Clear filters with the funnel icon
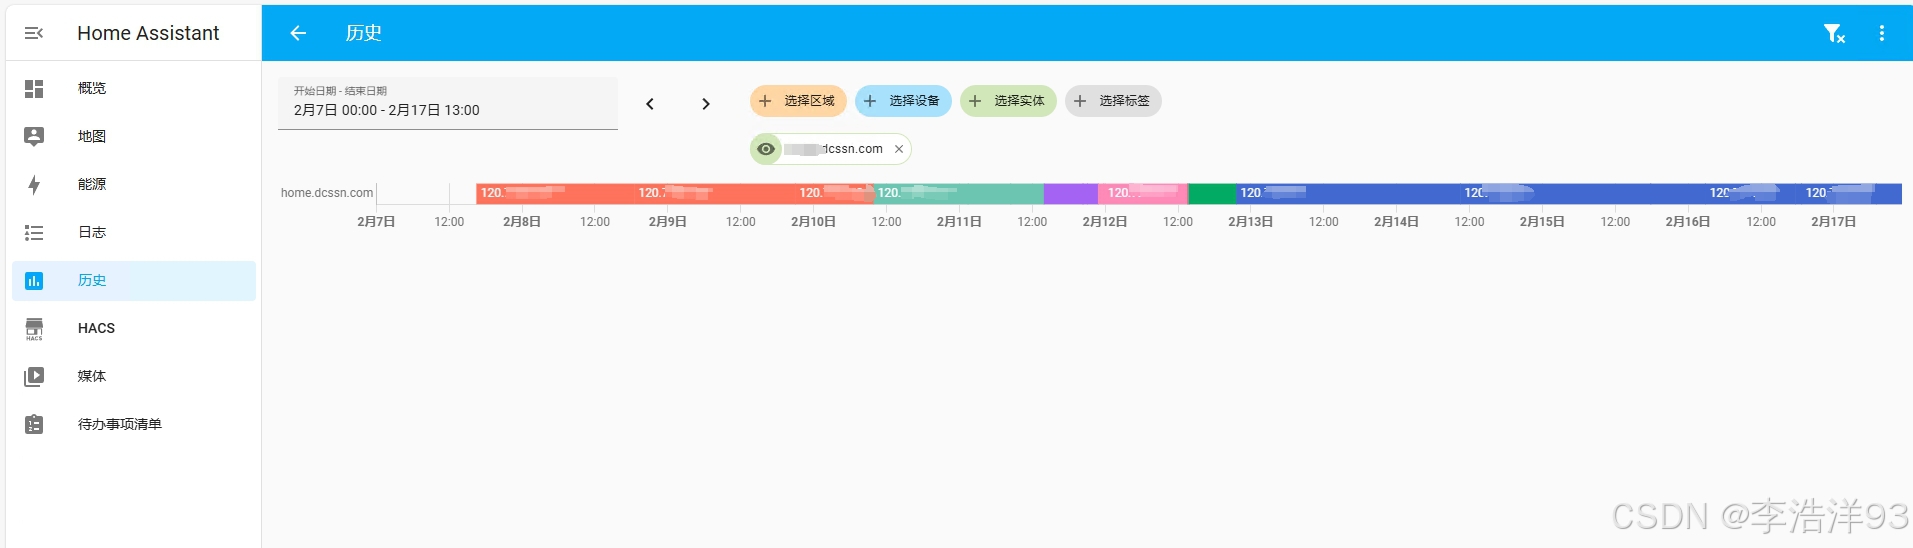This screenshot has height=548, width=1913. pyautogui.click(x=1834, y=33)
